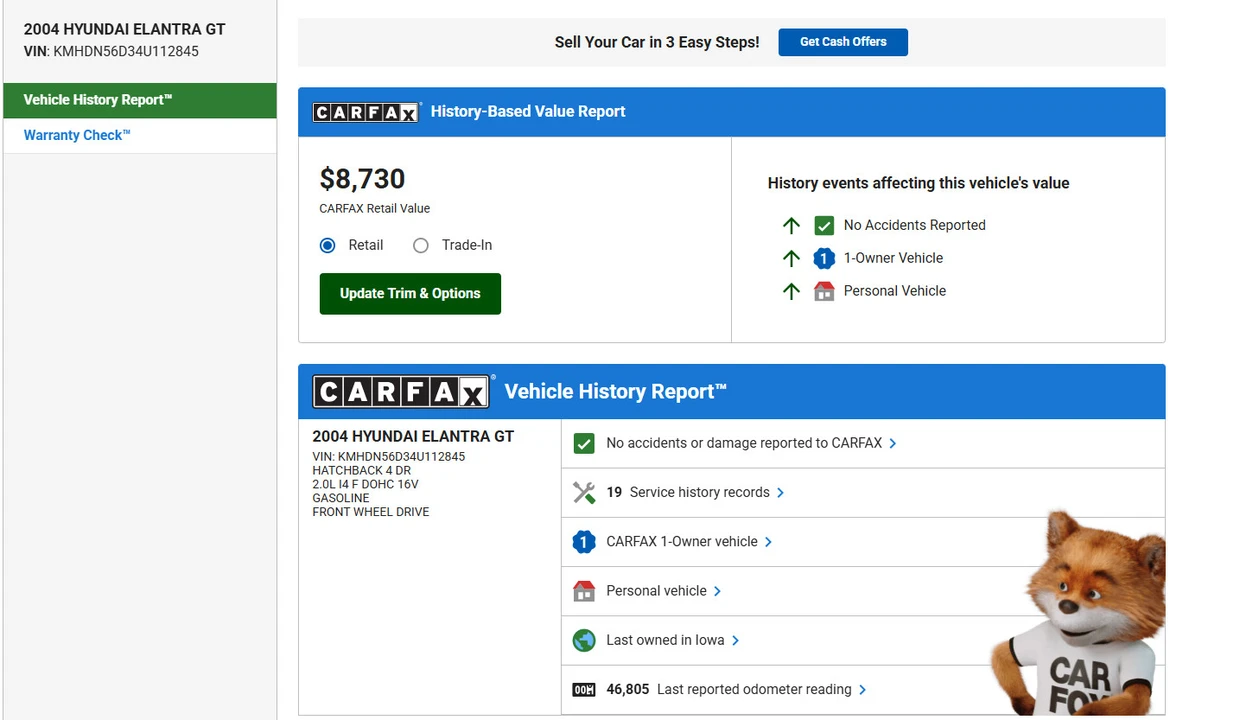The height and width of the screenshot is (720, 1240).
Task: Click the globe icon in Last owned in Iowa row
Action: (x=584, y=640)
